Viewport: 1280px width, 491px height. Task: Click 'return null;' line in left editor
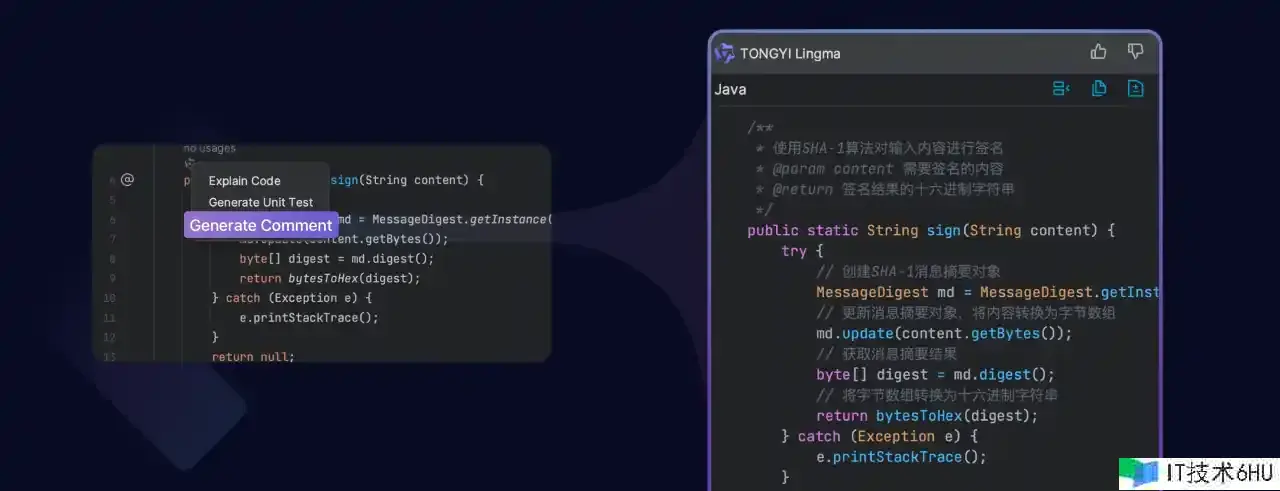pos(253,356)
